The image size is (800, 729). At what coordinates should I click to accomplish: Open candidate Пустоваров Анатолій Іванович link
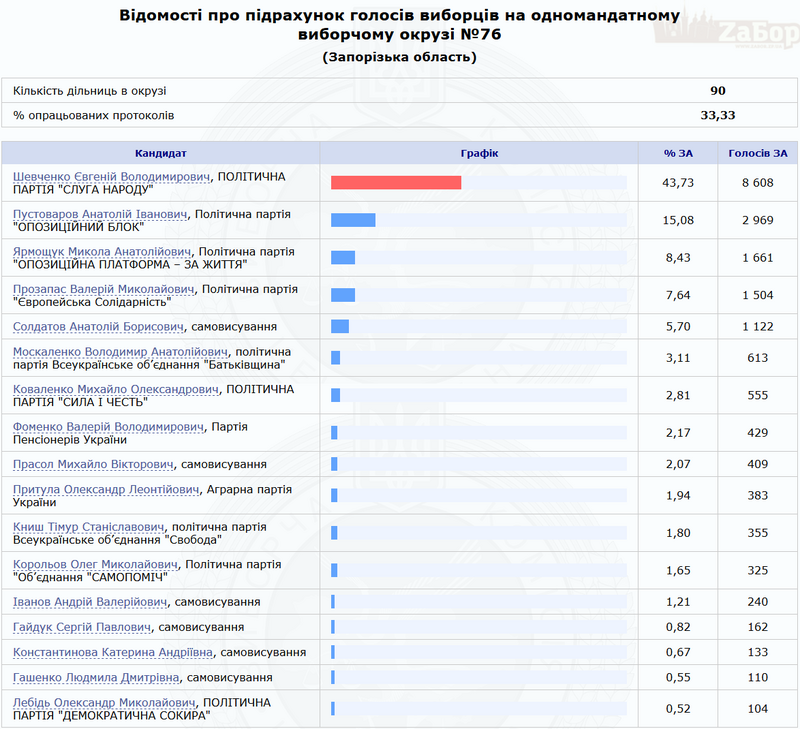pyautogui.click(x=100, y=214)
